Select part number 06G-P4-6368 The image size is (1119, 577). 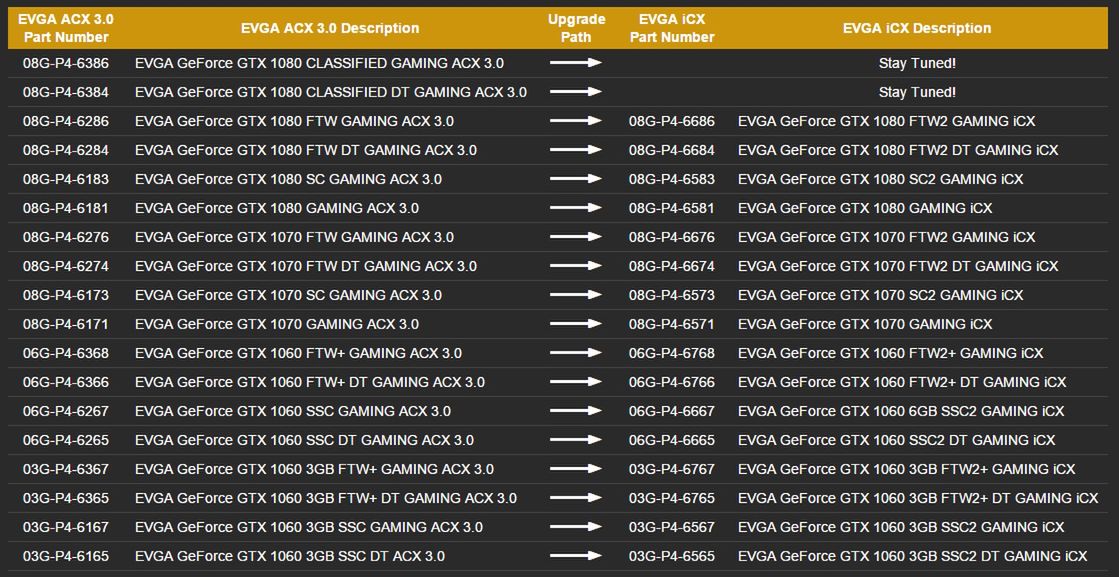coord(66,353)
